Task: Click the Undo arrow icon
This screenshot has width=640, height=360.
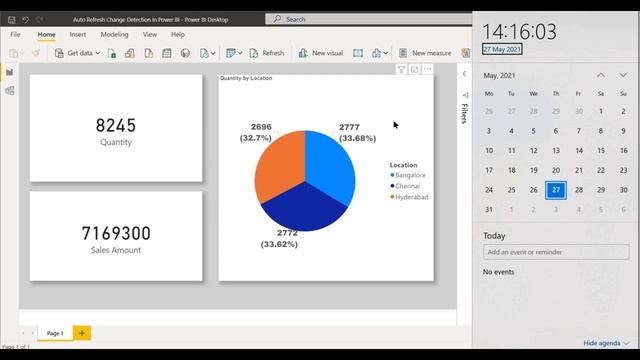Action: (x=25, y=20)
